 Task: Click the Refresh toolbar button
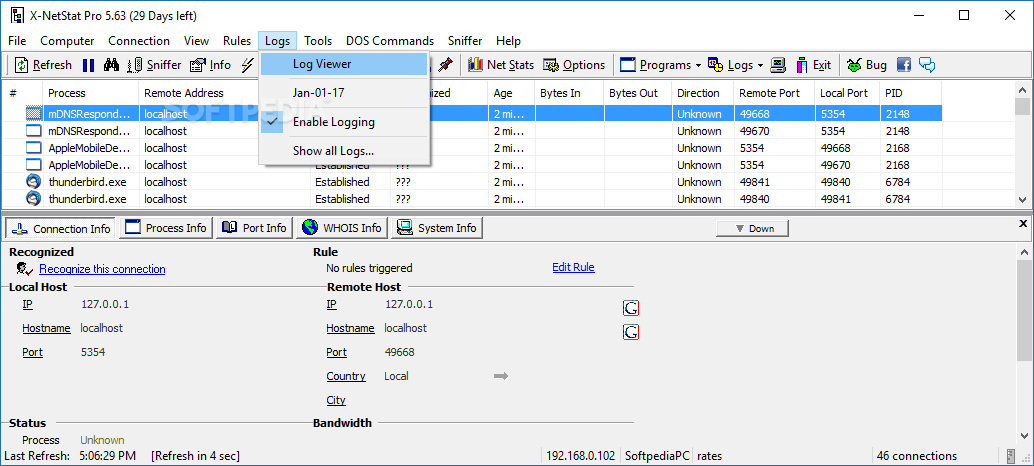point(44,65)
